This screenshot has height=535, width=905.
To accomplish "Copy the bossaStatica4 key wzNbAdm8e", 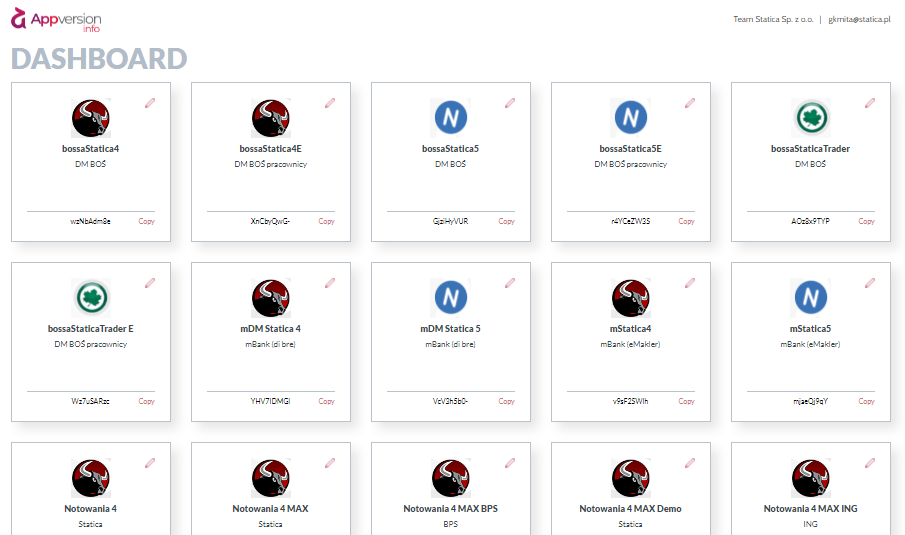I will (147, 221).
